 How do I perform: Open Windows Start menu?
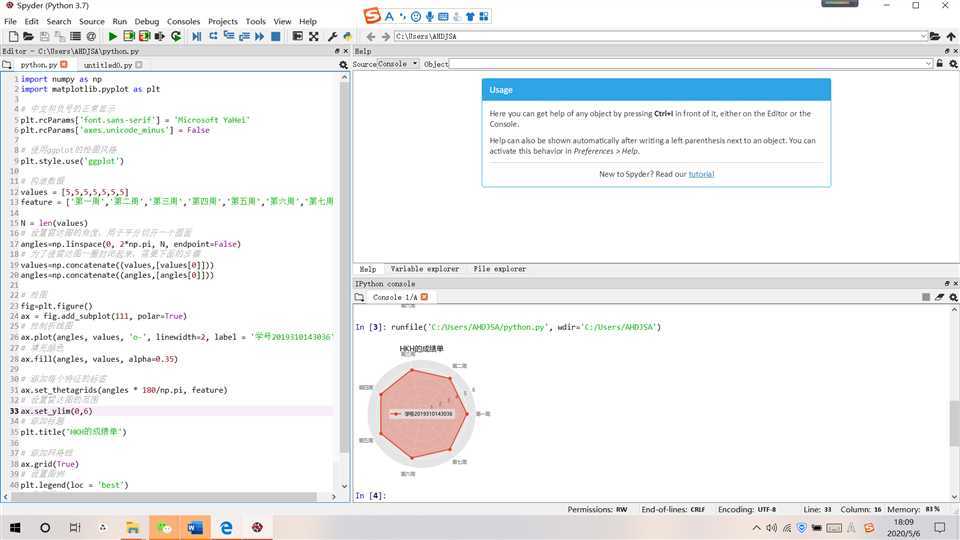[x=15, y=527]
